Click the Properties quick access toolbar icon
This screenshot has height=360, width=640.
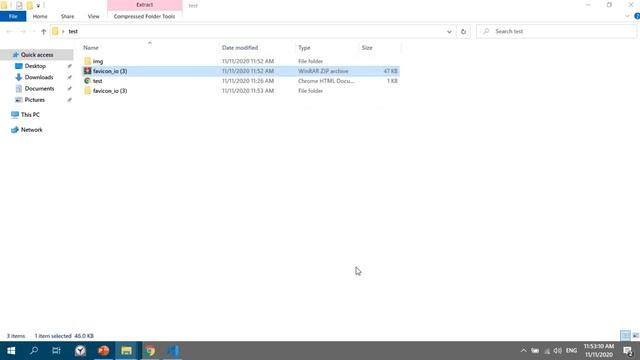19,5
